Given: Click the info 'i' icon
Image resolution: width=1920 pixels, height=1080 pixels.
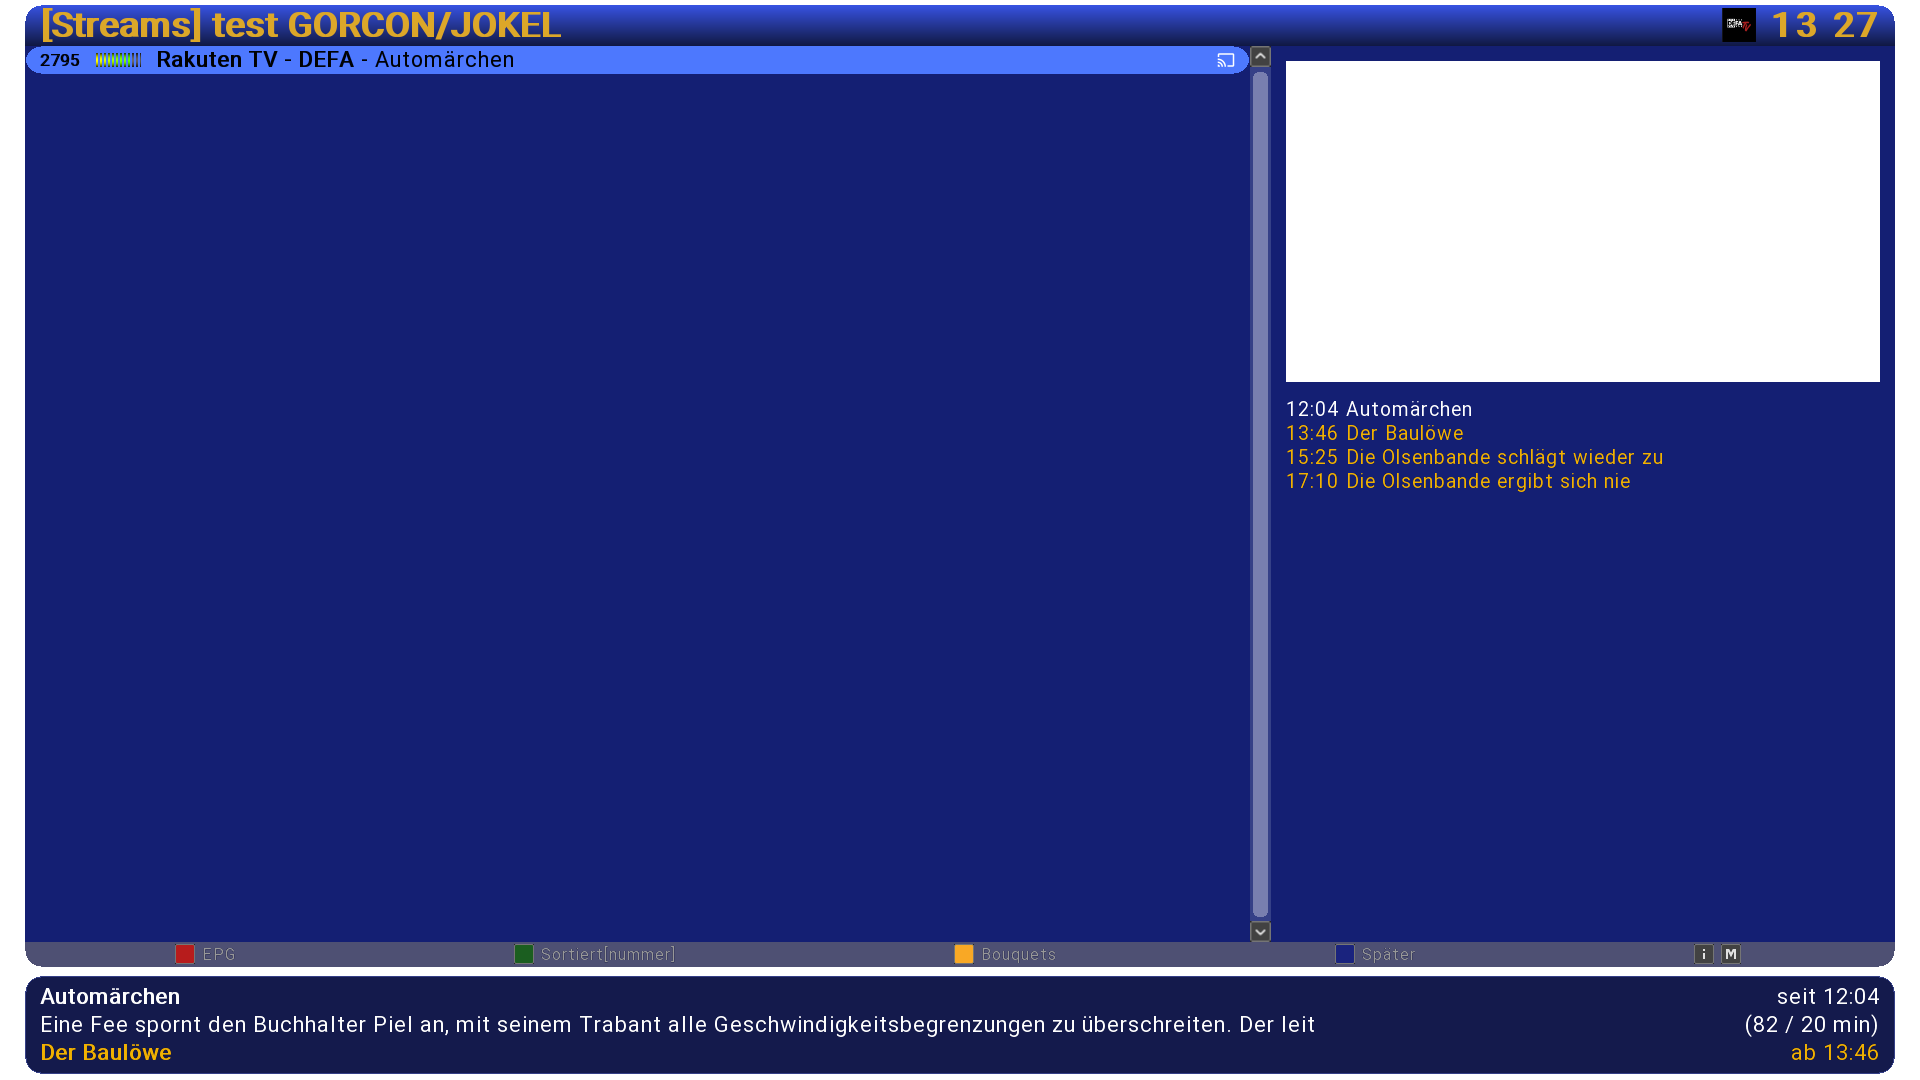Looking at the screenshot, I should [1704, 954].
